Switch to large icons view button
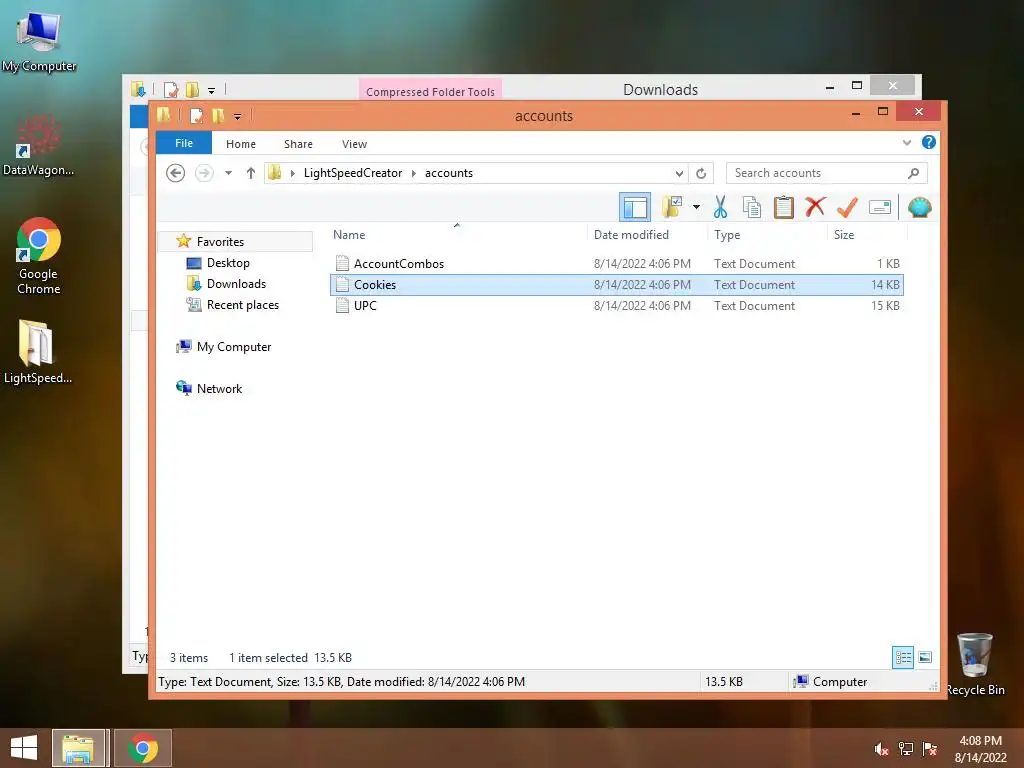1024x768 pixels. tap(925, 657)
